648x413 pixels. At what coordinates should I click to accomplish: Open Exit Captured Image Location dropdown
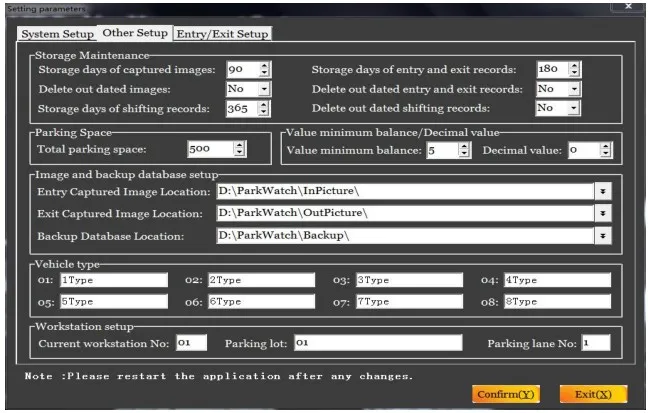tap(603, 213)
